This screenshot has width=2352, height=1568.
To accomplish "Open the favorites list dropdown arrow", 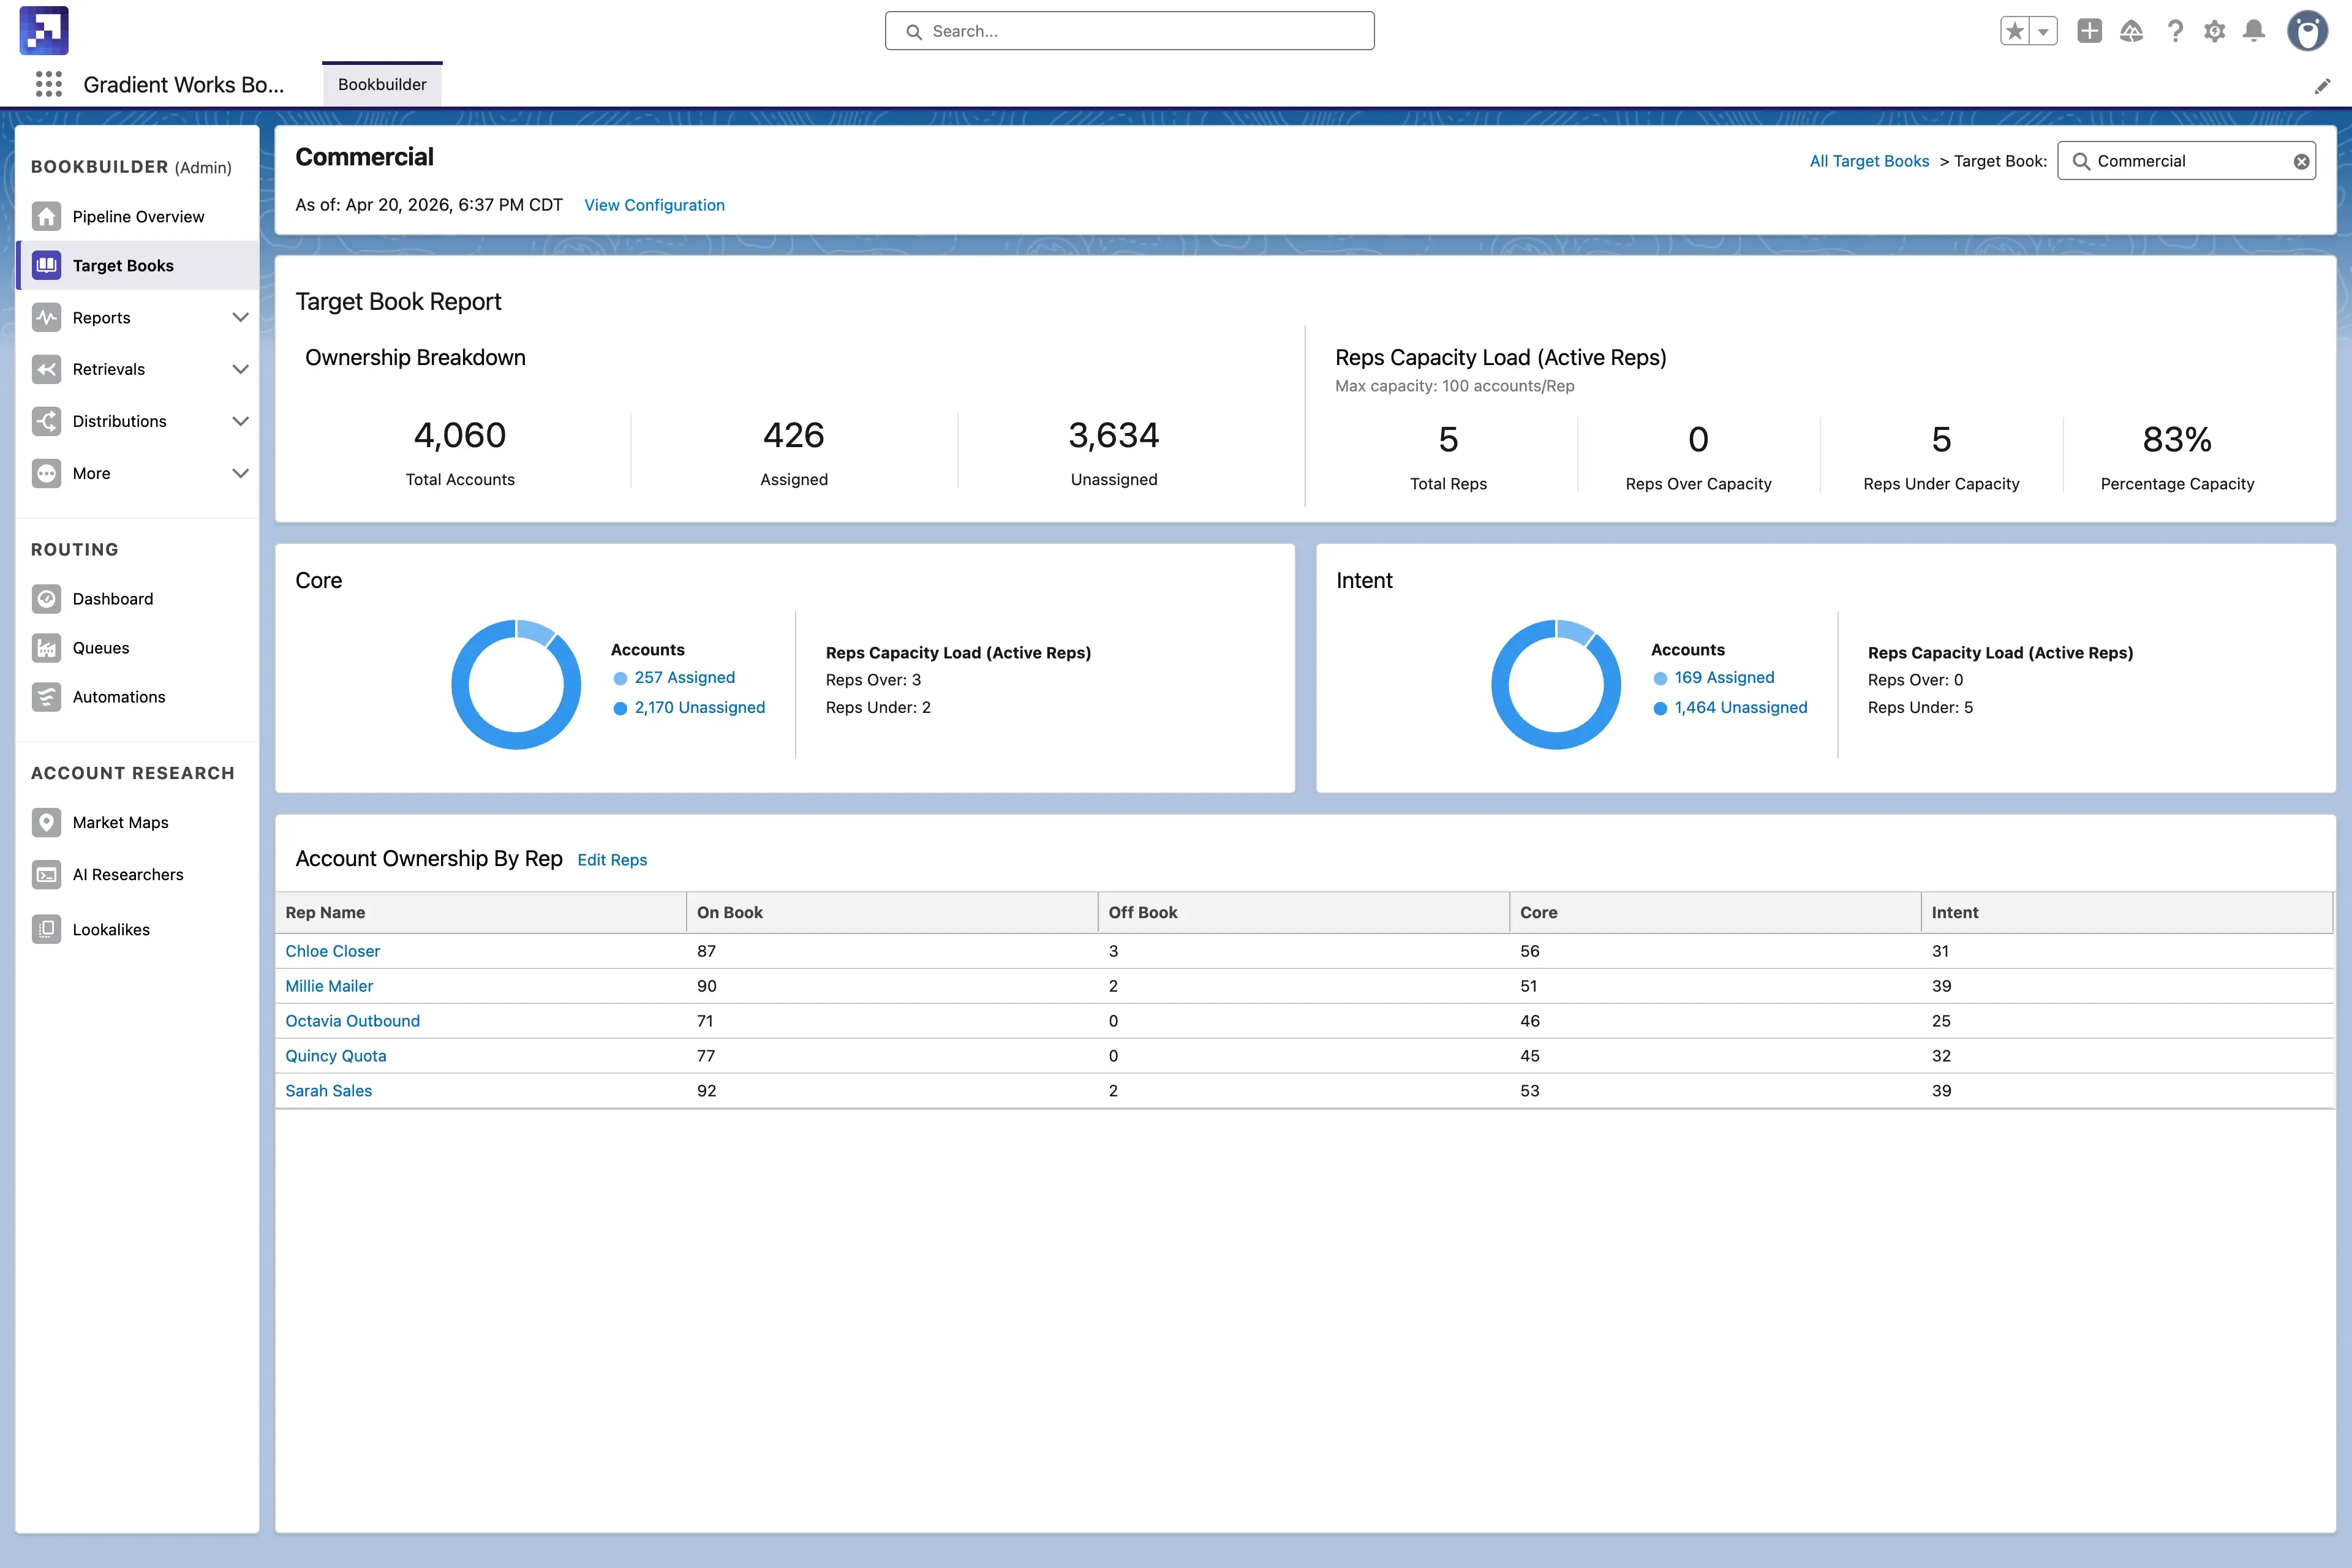I will point(2043,31).
